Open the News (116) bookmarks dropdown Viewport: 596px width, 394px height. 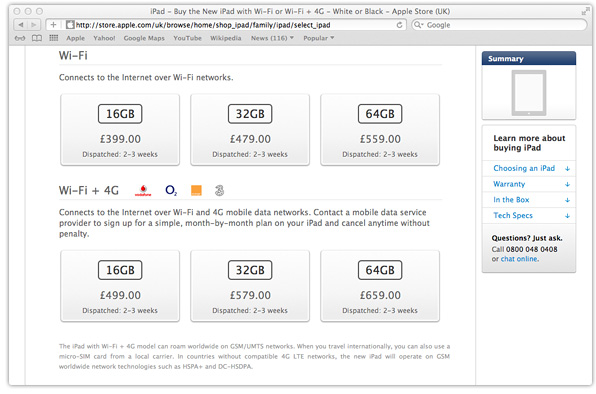272,38
